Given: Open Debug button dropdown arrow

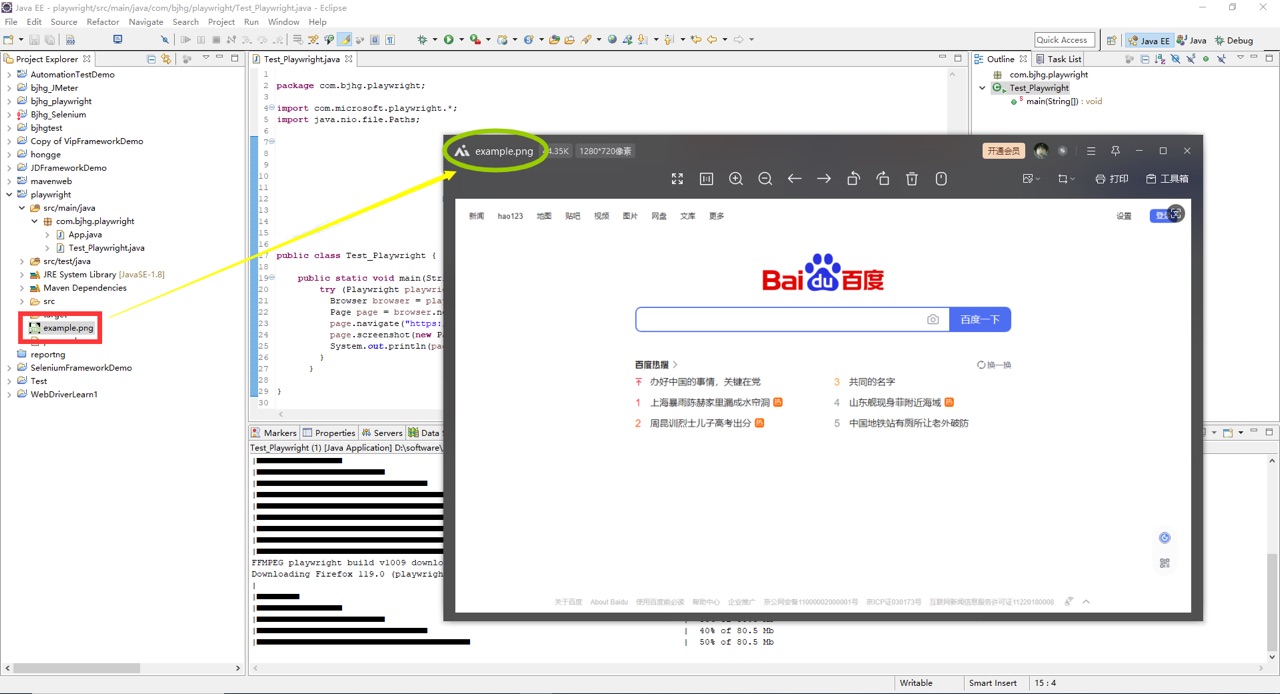Looking at the screenshot, I should pyautogui.click(x=435, y=40).
